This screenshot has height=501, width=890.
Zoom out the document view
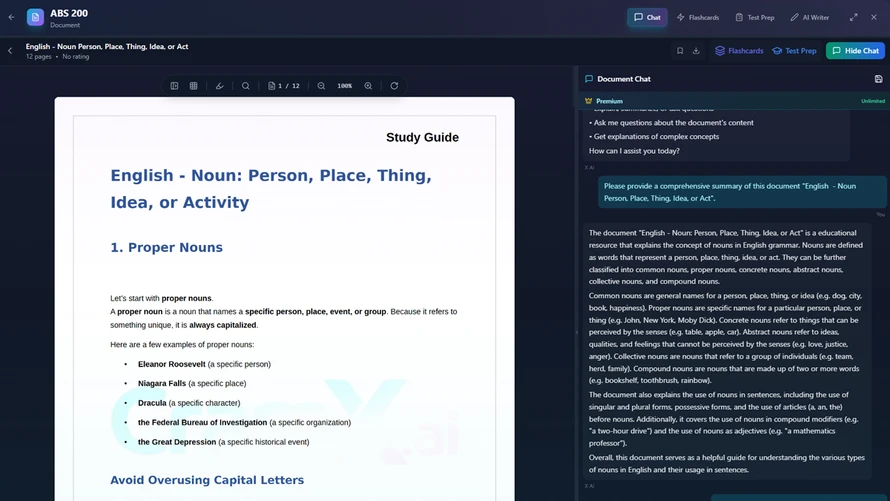[x=321, y=86]
